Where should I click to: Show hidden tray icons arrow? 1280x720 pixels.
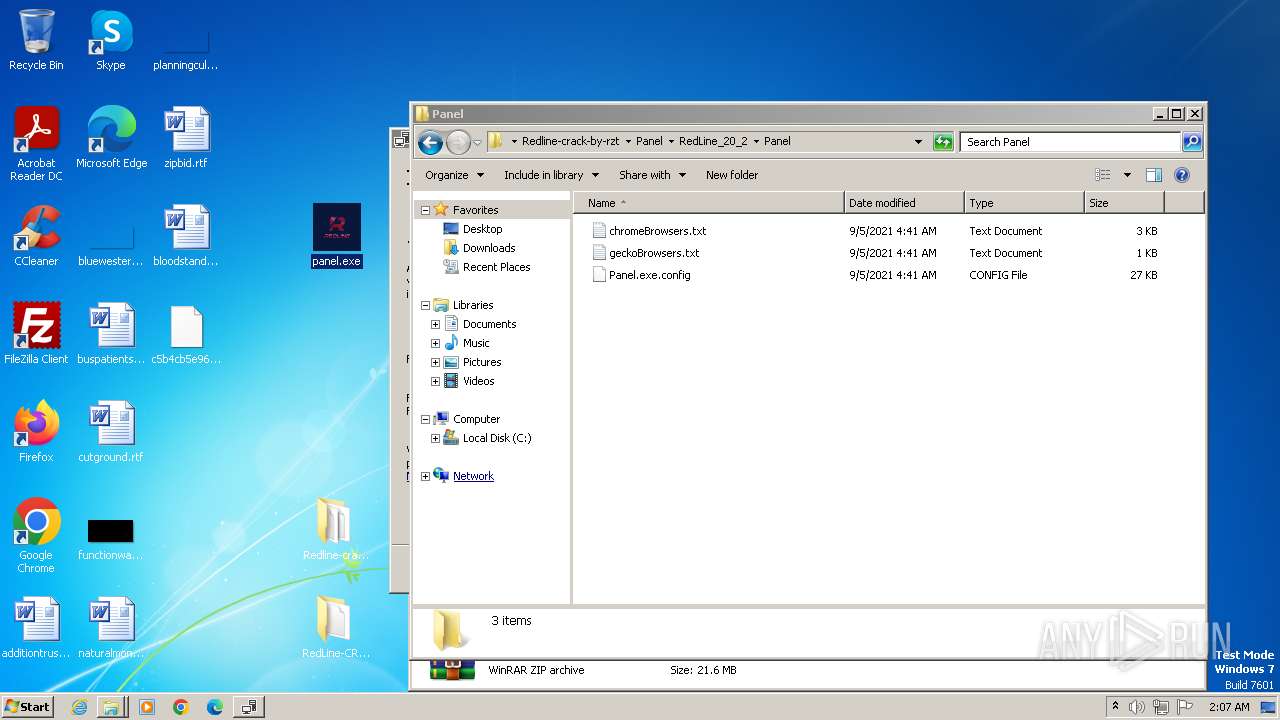coord(1115,707)
